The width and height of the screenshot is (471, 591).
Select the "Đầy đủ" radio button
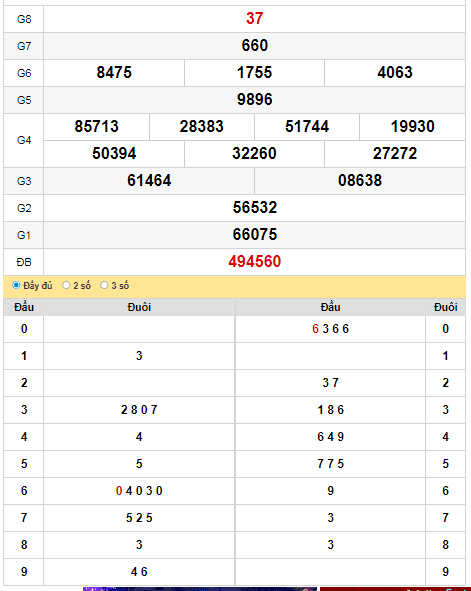pos(16,285)
